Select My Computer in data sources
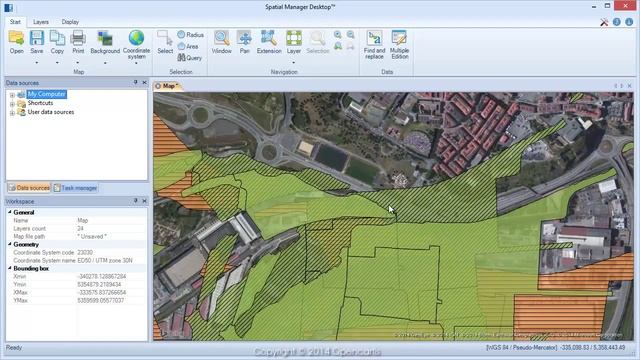This screenshot has width=640, height=360. tap(47, 94)
